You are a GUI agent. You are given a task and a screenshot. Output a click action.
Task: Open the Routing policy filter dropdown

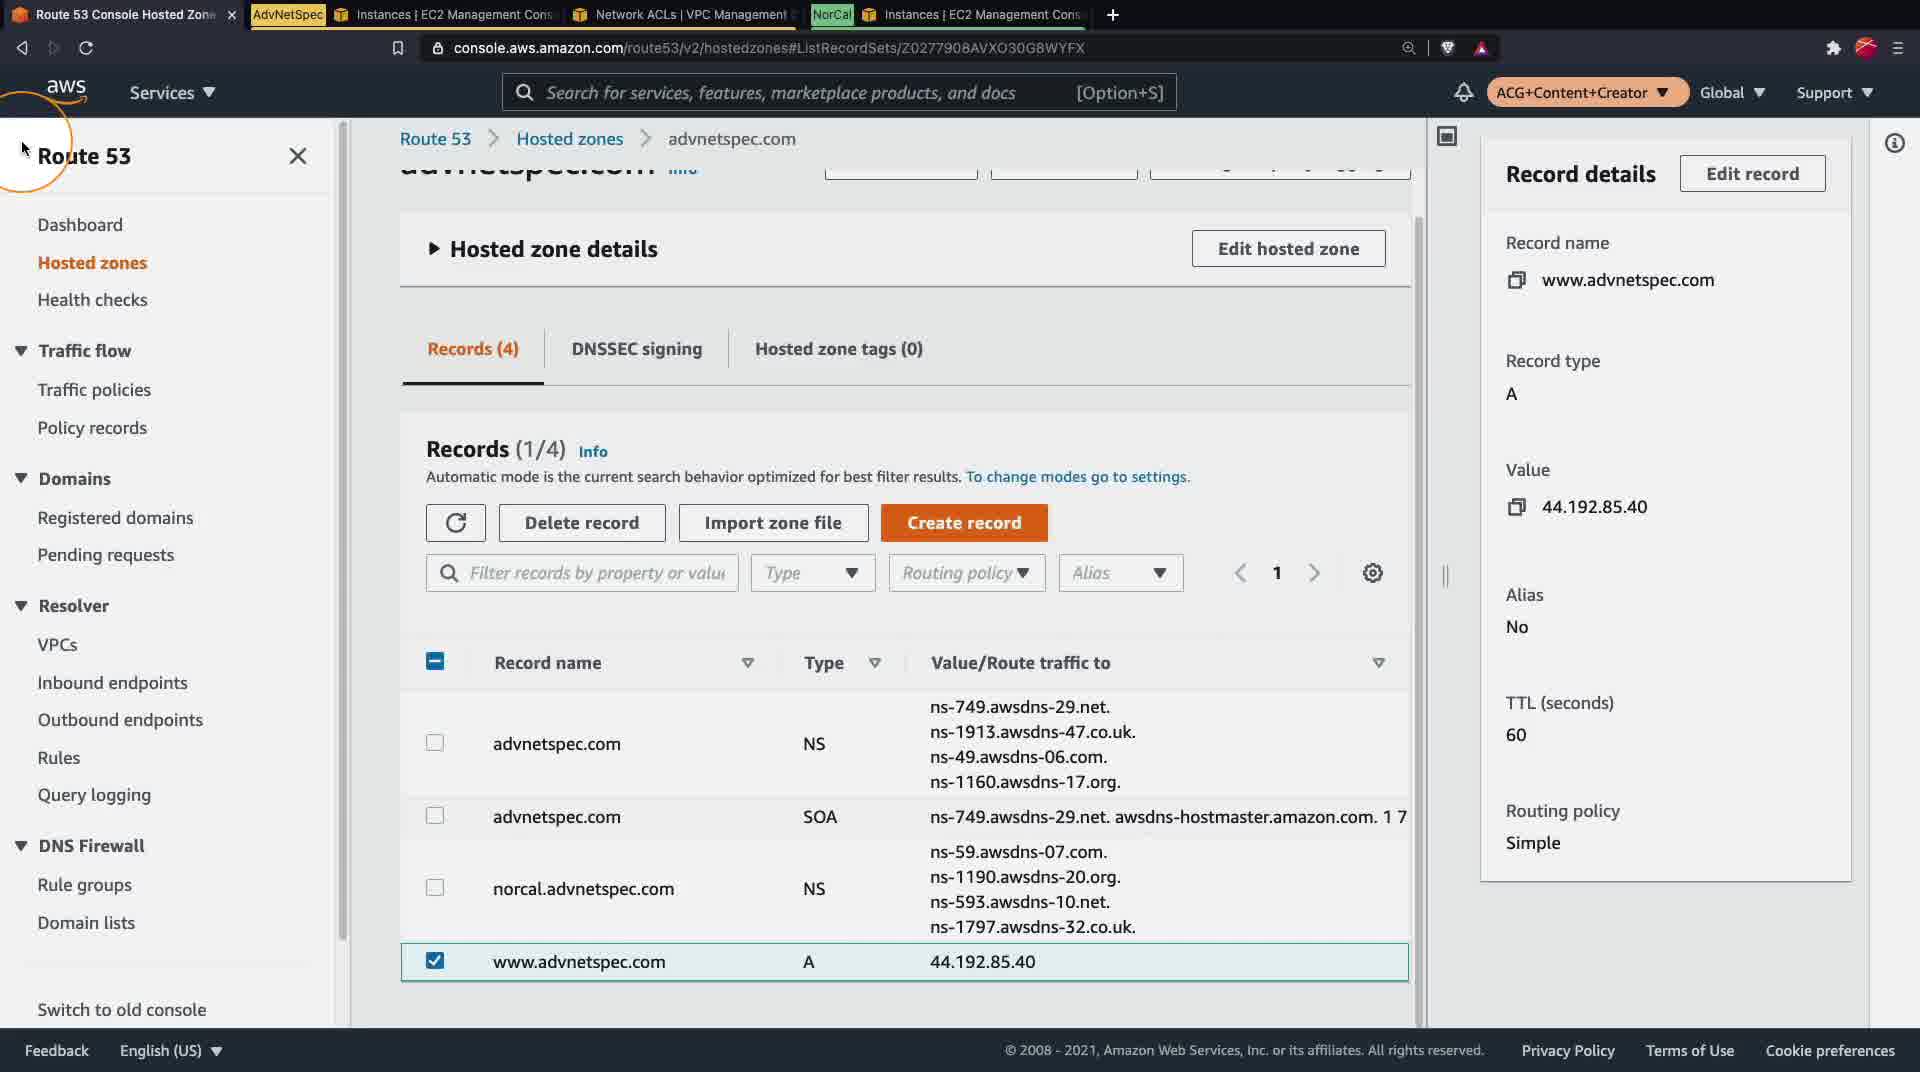coord(967,573)
